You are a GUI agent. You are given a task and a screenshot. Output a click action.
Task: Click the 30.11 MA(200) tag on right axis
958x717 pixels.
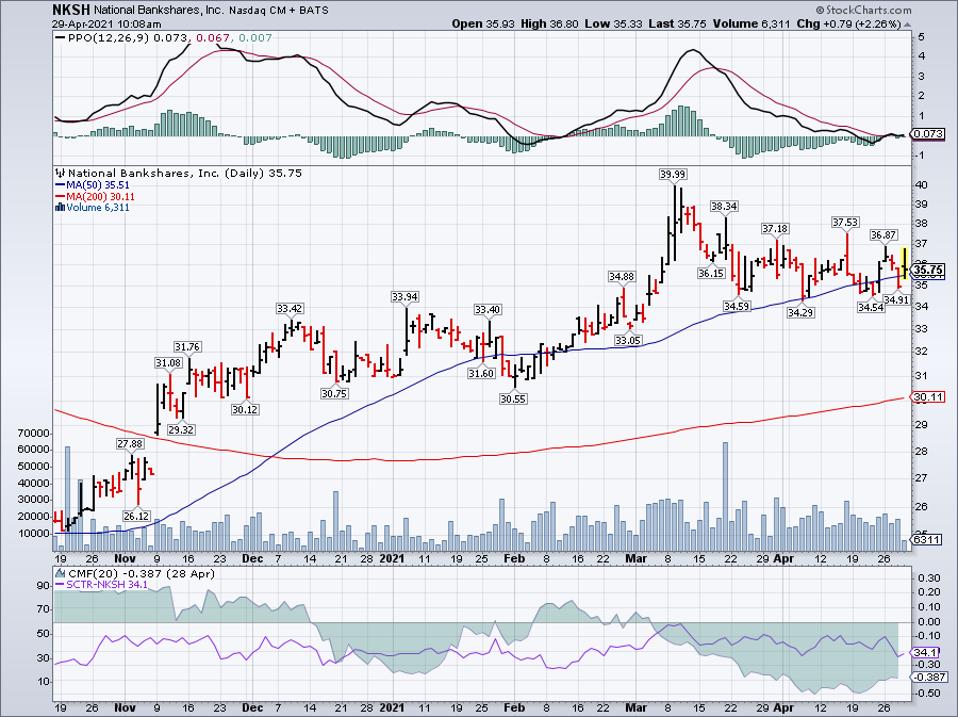(x=928, y=397)
